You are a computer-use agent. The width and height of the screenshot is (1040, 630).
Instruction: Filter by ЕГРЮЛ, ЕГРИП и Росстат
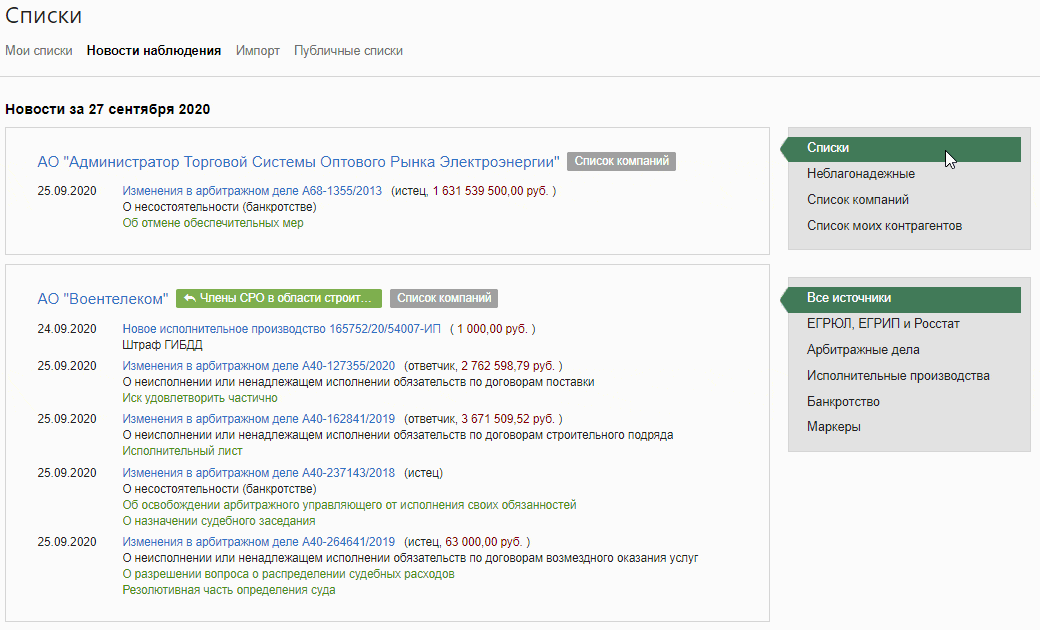883,324
